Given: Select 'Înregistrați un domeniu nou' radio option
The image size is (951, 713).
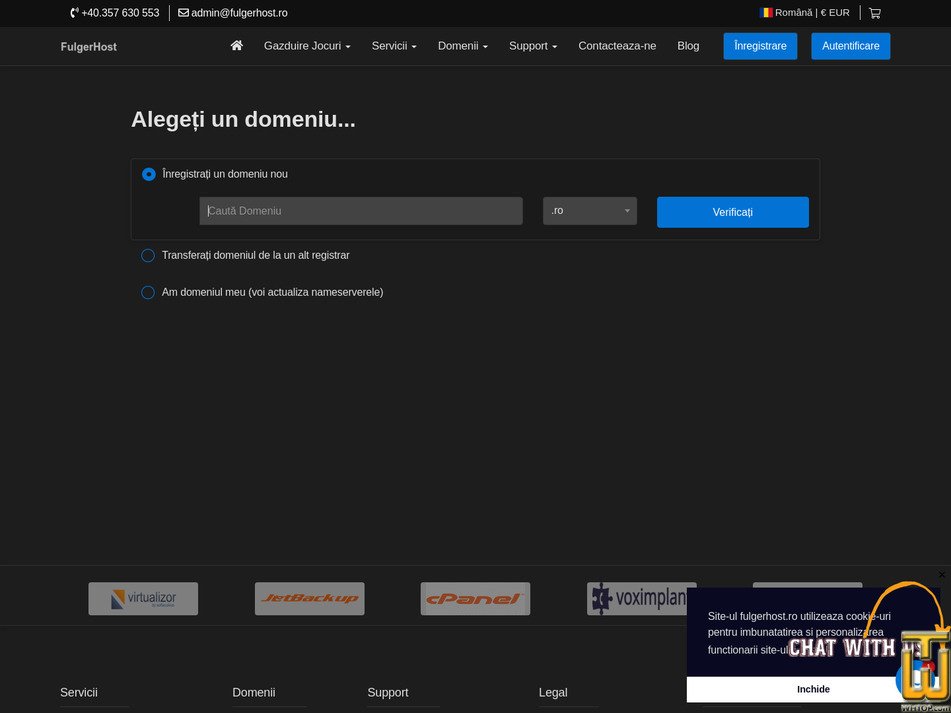Looking at the screenshot, I should pyautogui.click(x=148, y=173).
